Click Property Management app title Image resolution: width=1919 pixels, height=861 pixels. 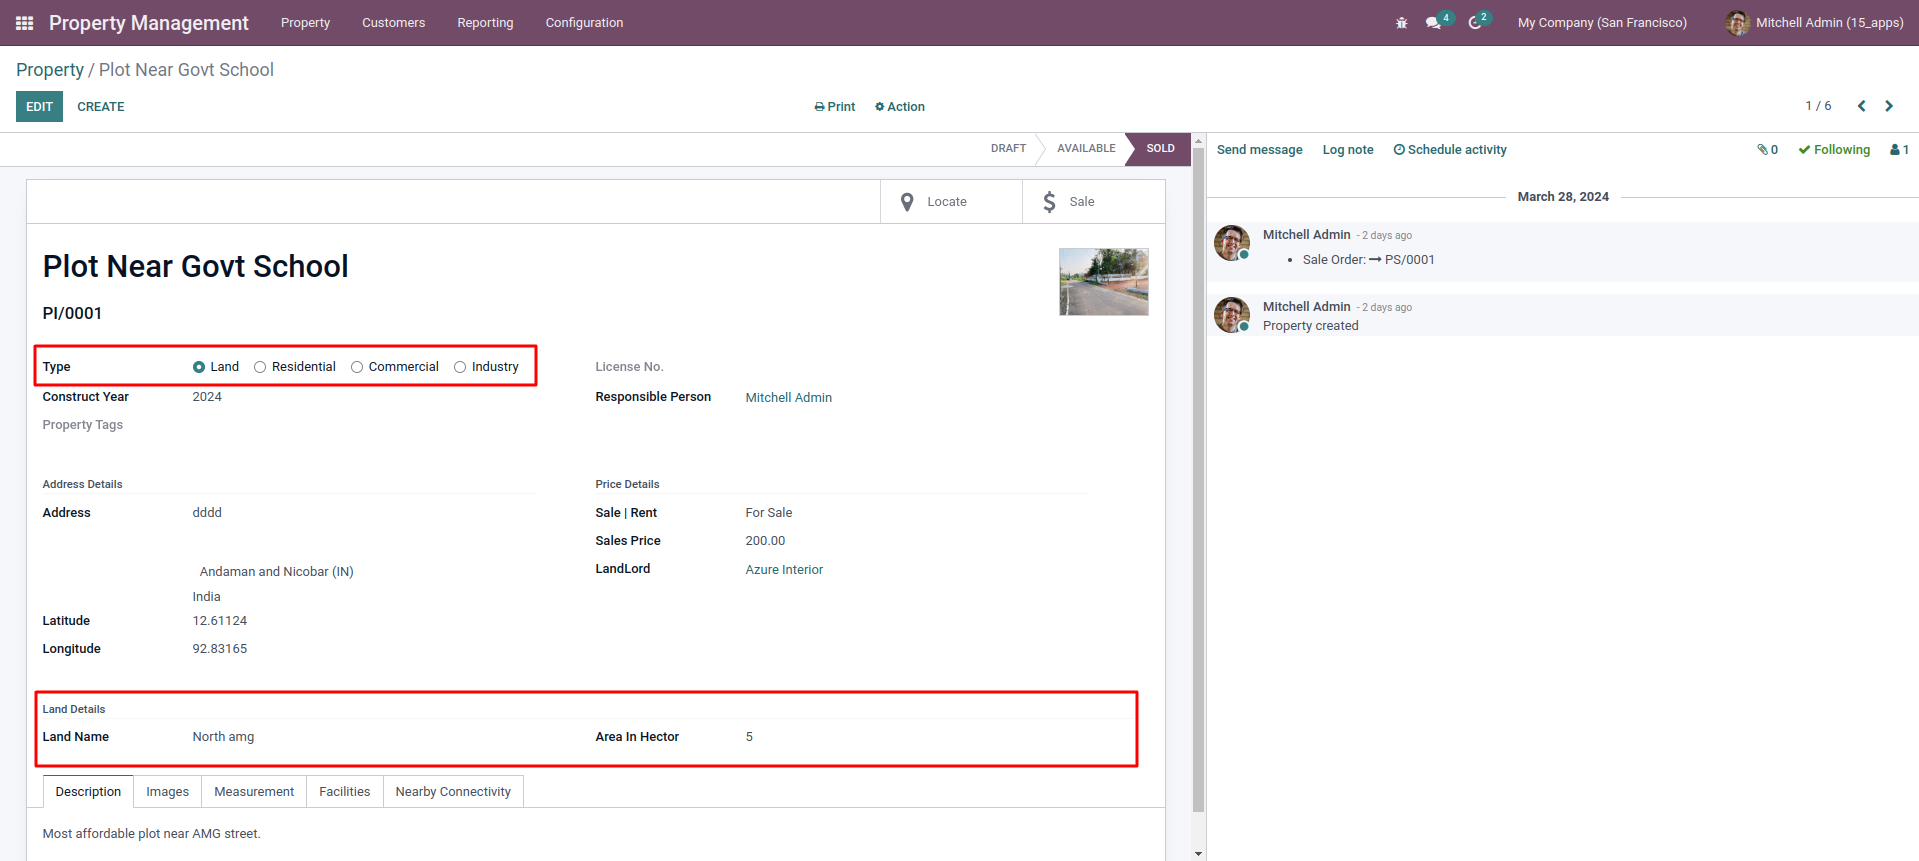click(149, 23)
